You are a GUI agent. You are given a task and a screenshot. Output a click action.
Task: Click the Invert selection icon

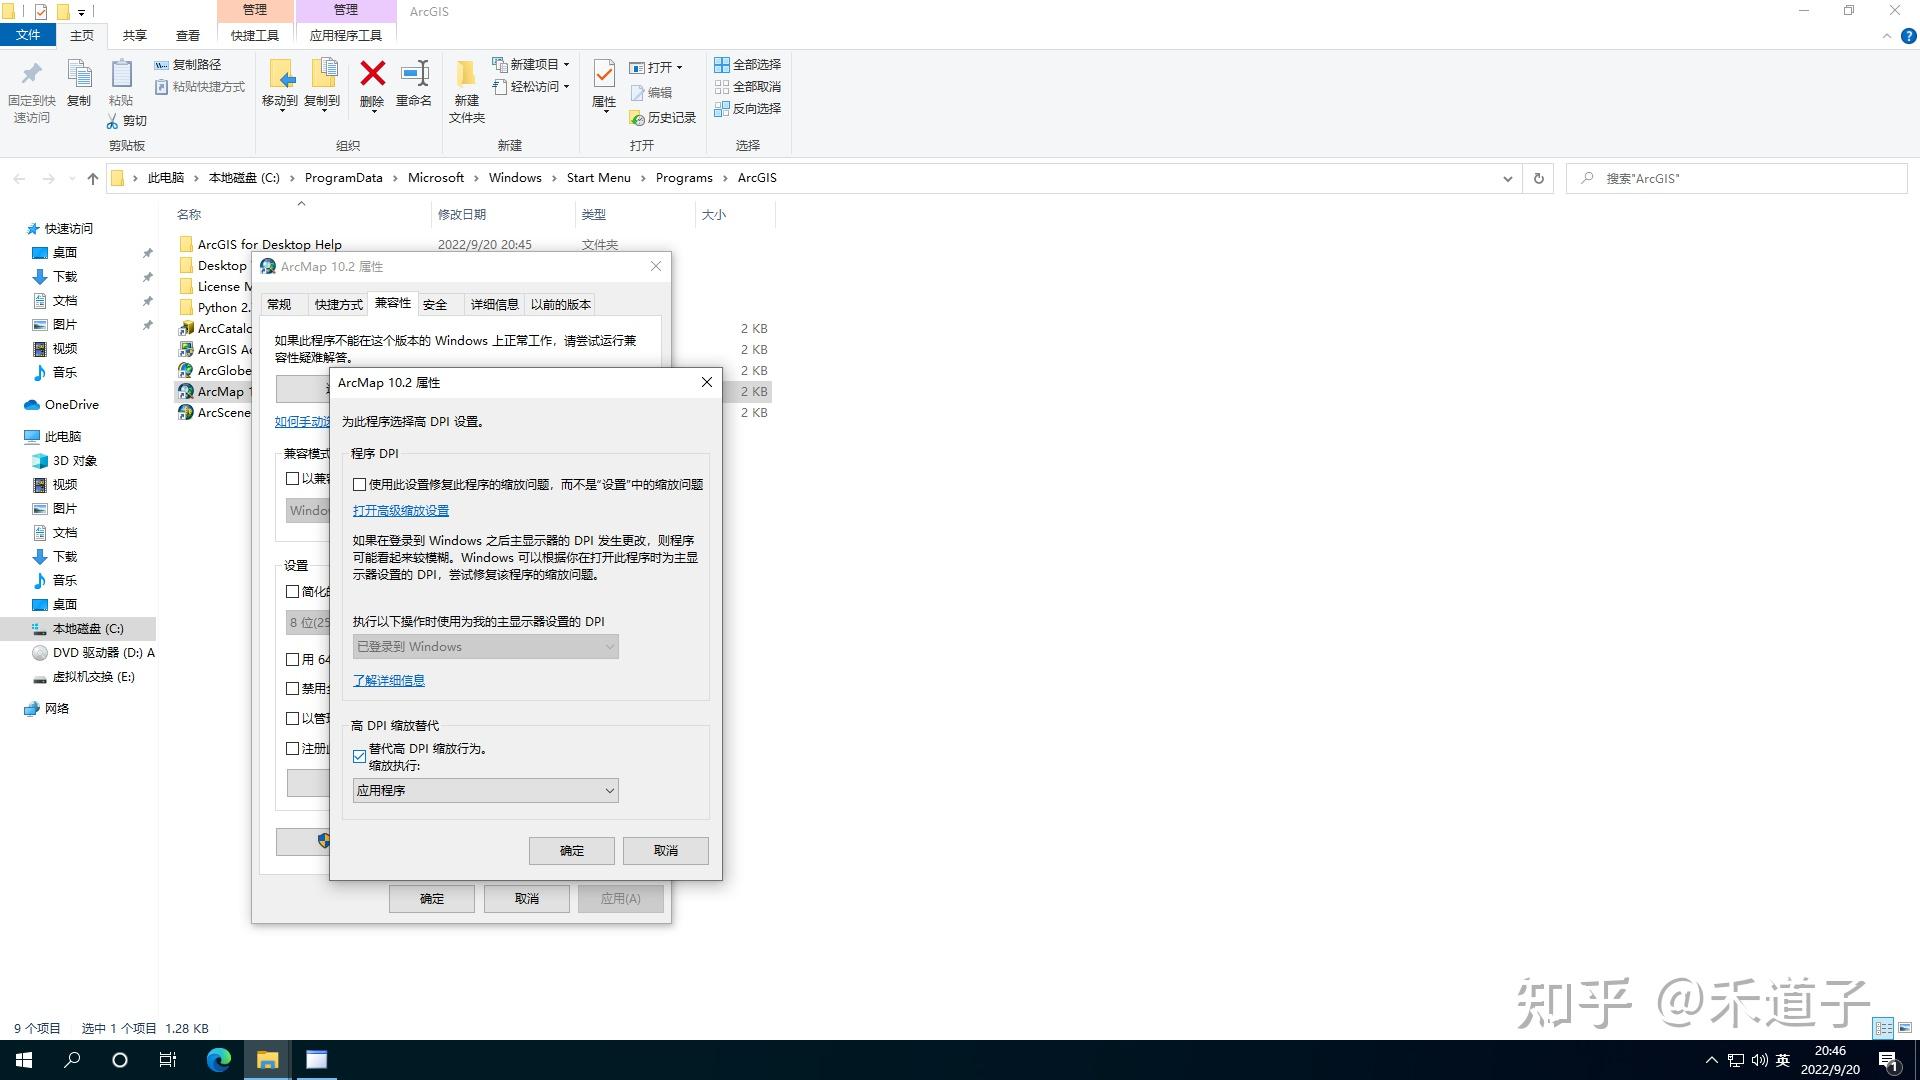click(721, 109)
